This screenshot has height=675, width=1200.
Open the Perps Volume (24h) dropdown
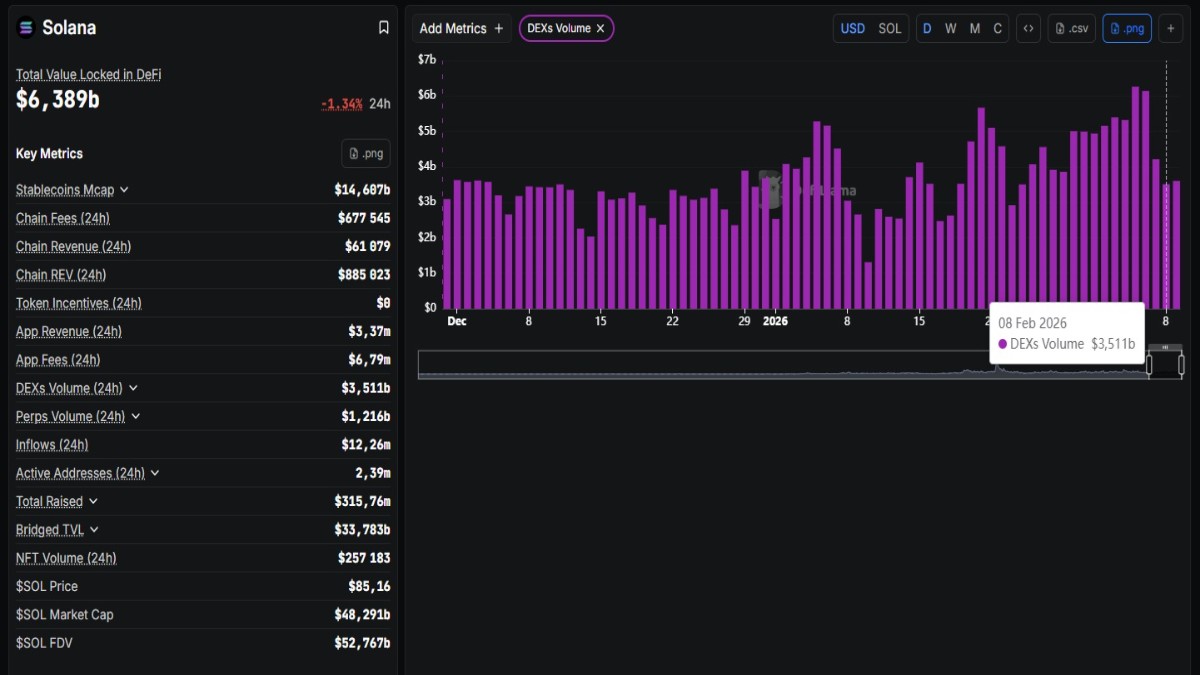[x=137, y=416]
